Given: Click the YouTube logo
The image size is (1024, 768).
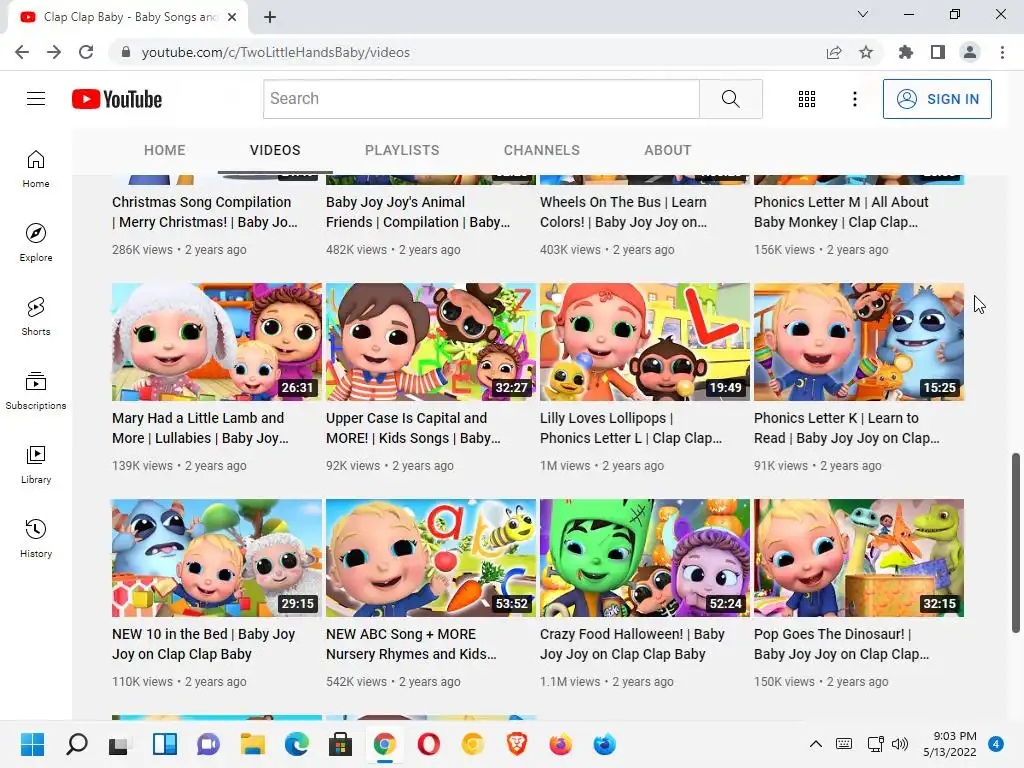Looking at the screenshot, I should (x=117, y=99).
